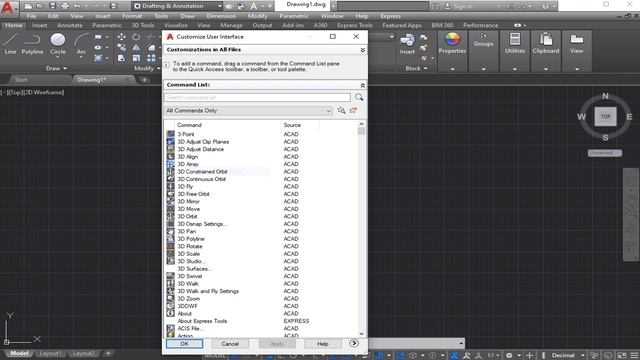Click the 3D Orbit command icon in list
The width and height of the screenshot is (640, 360).
[171, 216]
